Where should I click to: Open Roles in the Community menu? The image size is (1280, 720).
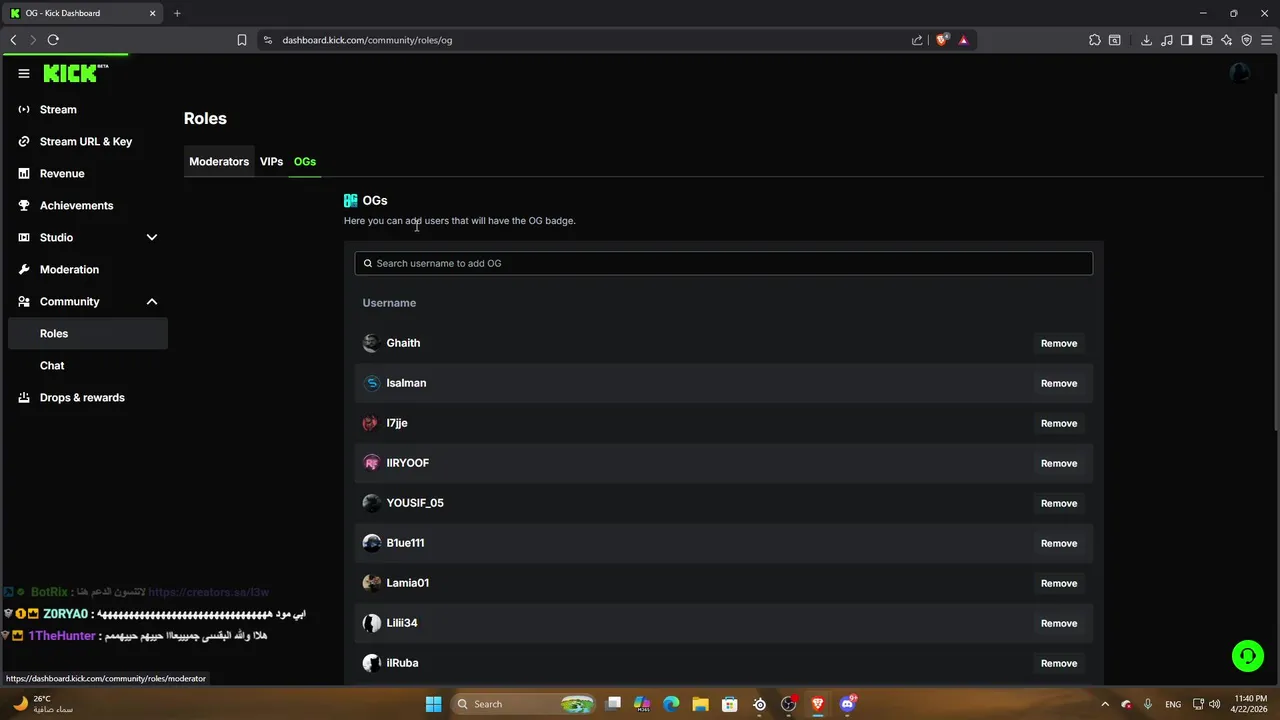point(88,333)
